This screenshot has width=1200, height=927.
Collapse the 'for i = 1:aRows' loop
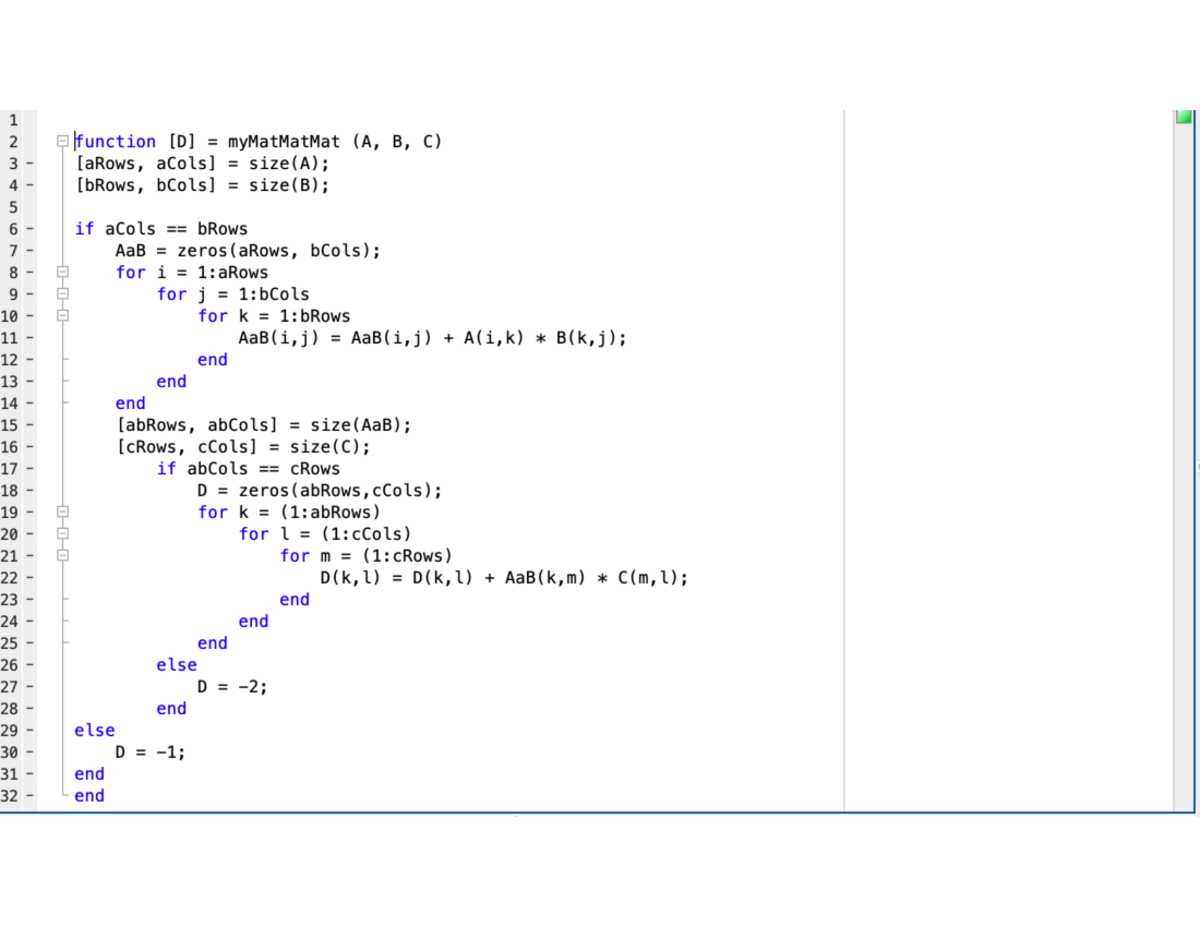click(x=63, y=273)
